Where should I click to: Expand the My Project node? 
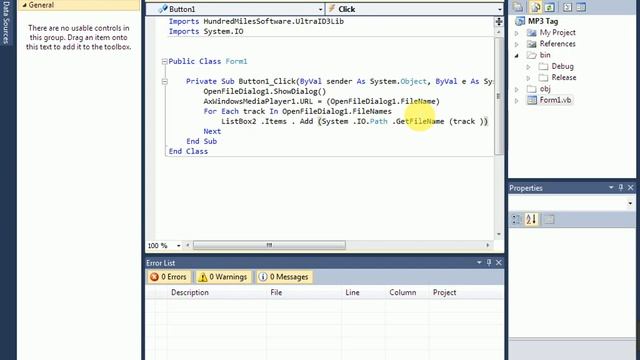coord(517,33)
